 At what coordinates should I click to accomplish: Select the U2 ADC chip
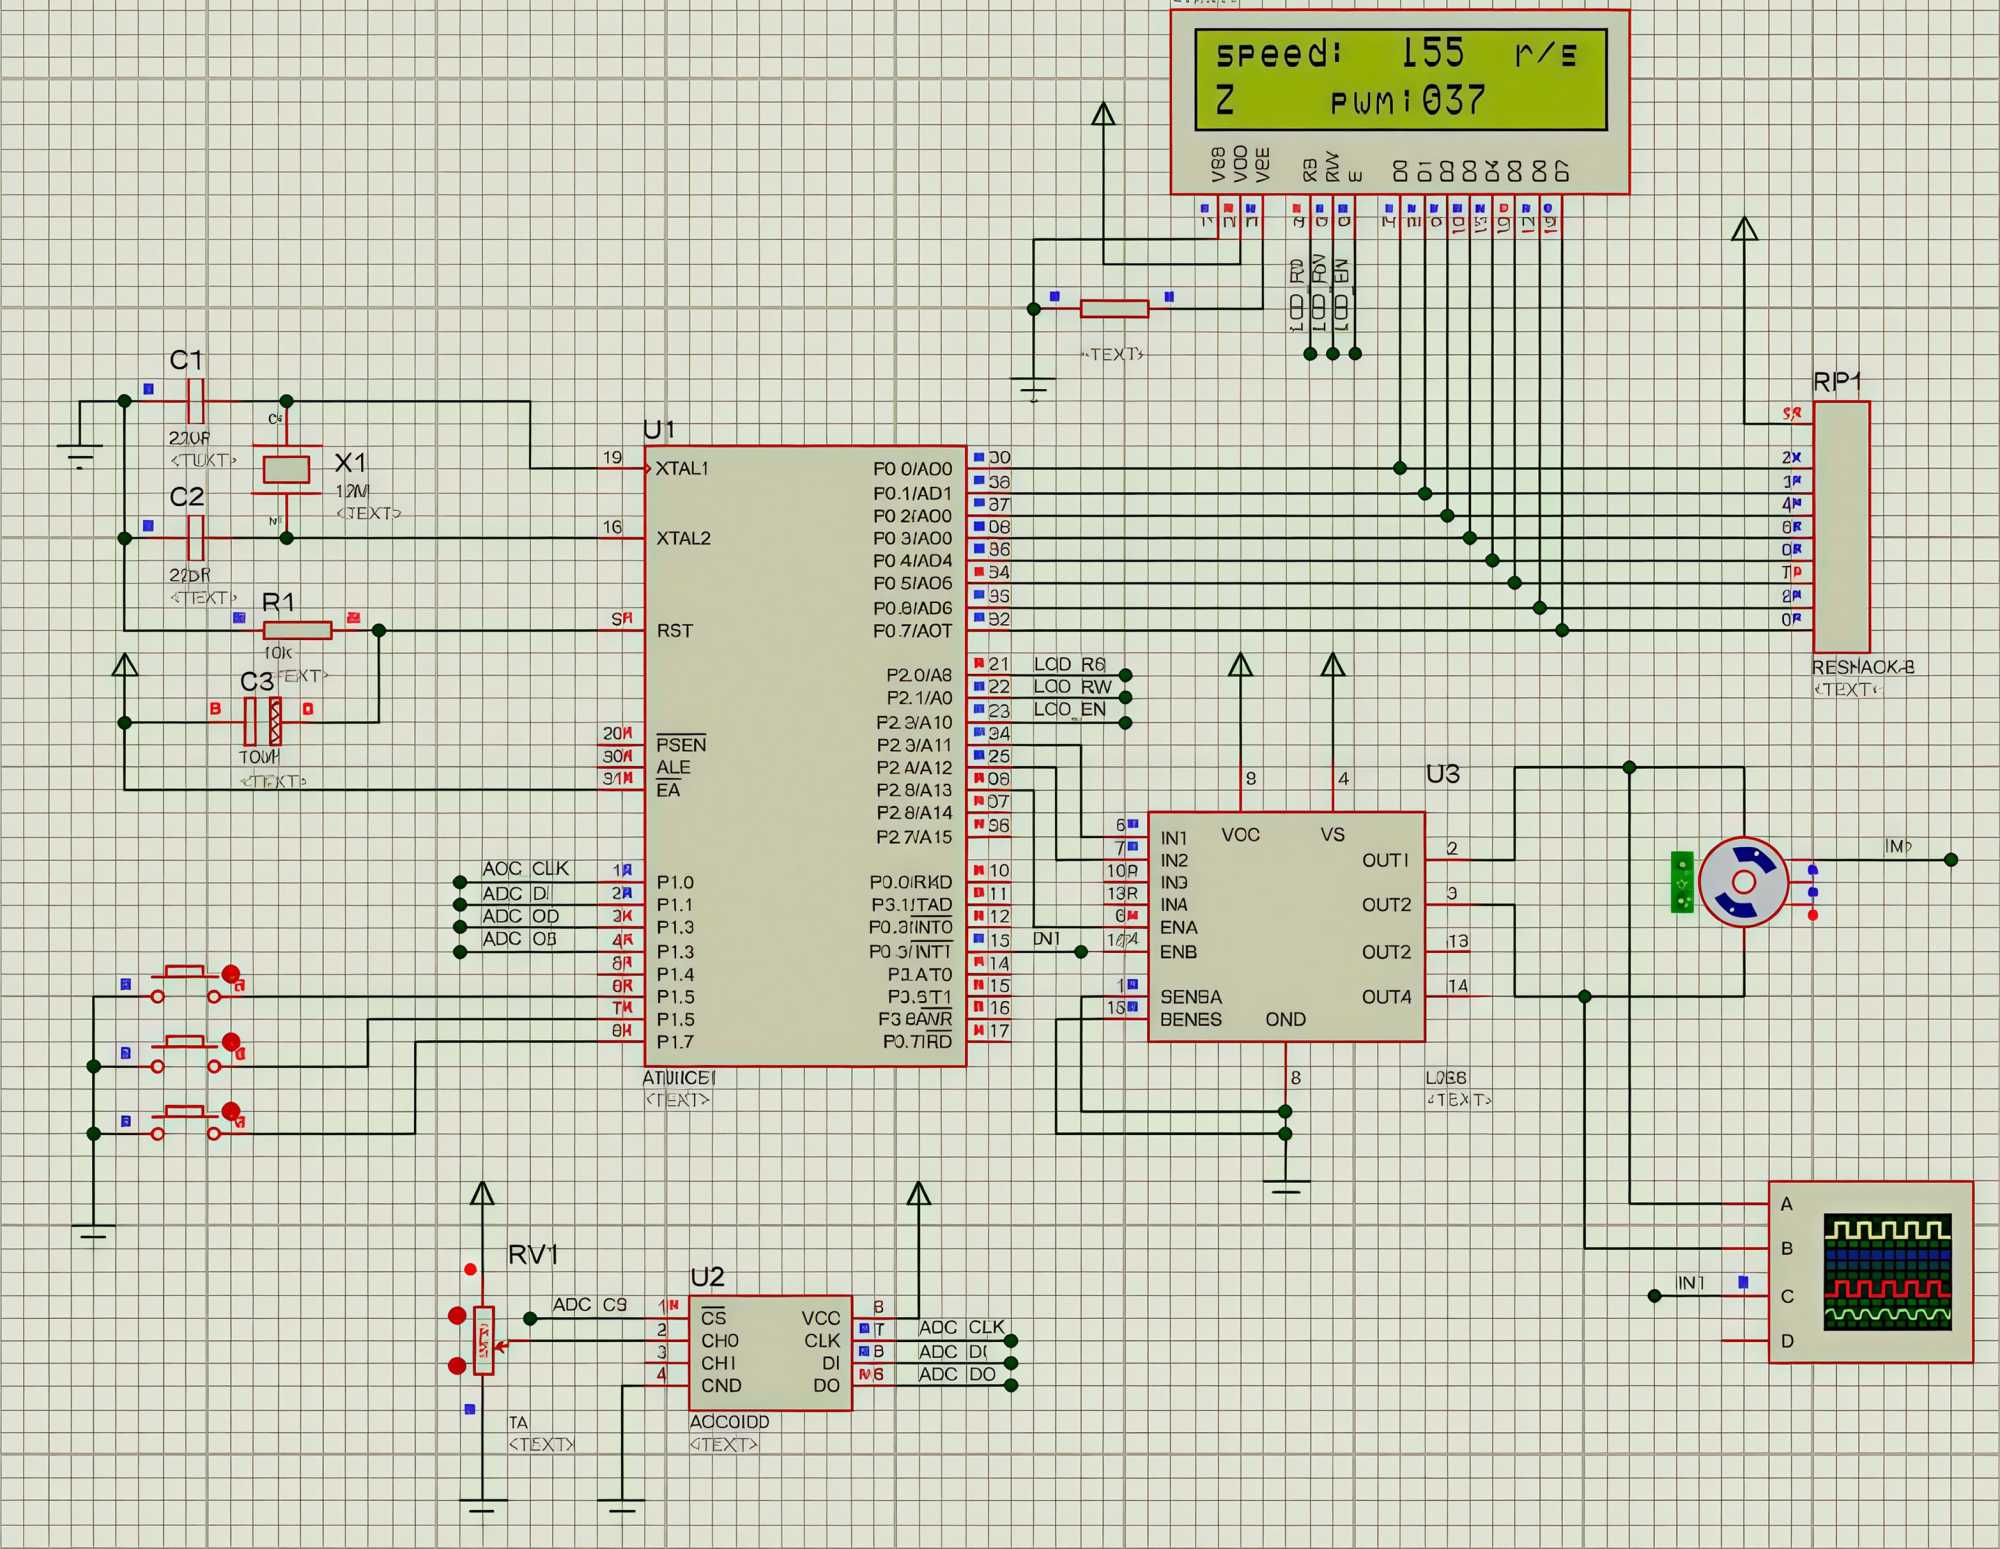pyautogui.click(x=770, y=1352)
